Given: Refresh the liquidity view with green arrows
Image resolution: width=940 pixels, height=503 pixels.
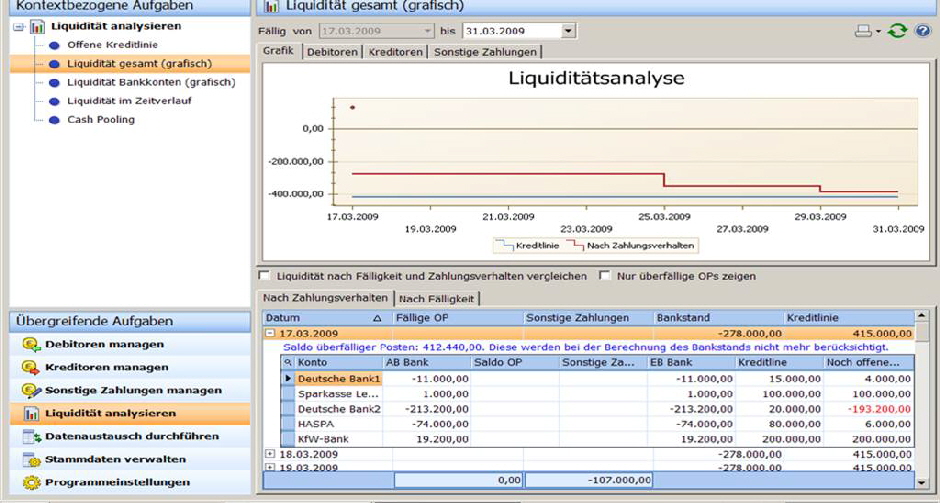Looking at the screenshot, I should coord(897,31).
